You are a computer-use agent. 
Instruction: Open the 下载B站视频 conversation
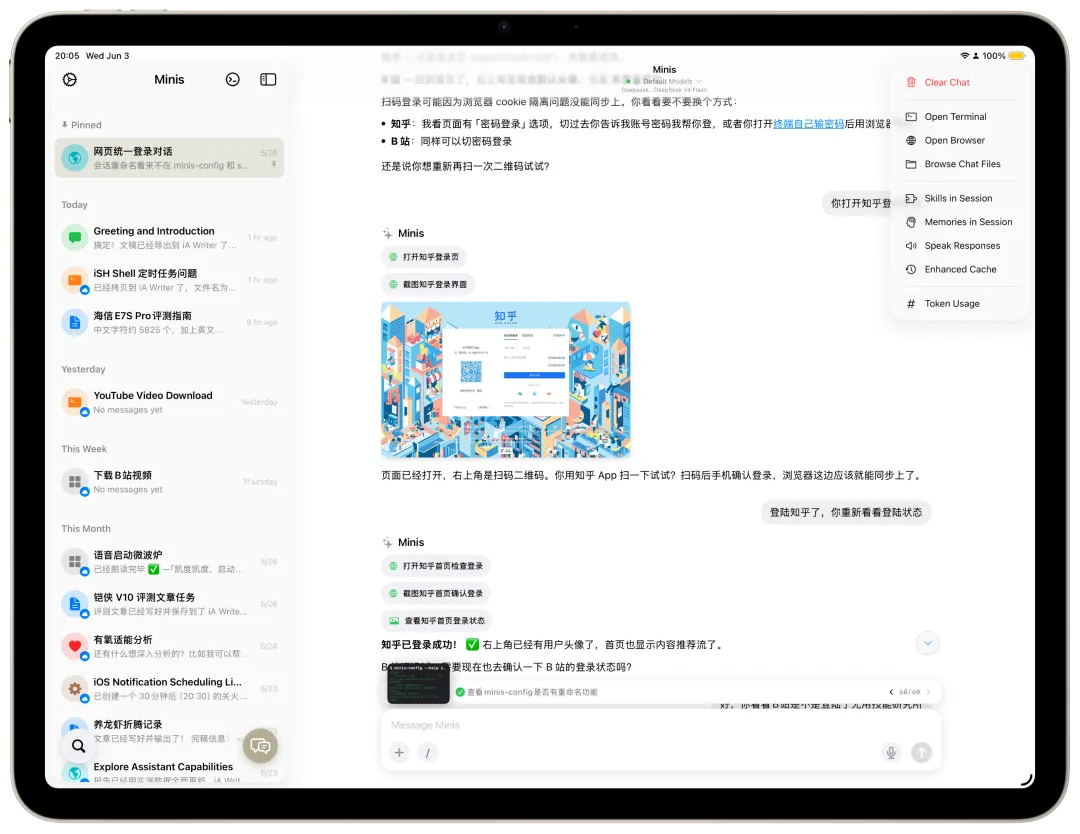(x=169, y=482)
